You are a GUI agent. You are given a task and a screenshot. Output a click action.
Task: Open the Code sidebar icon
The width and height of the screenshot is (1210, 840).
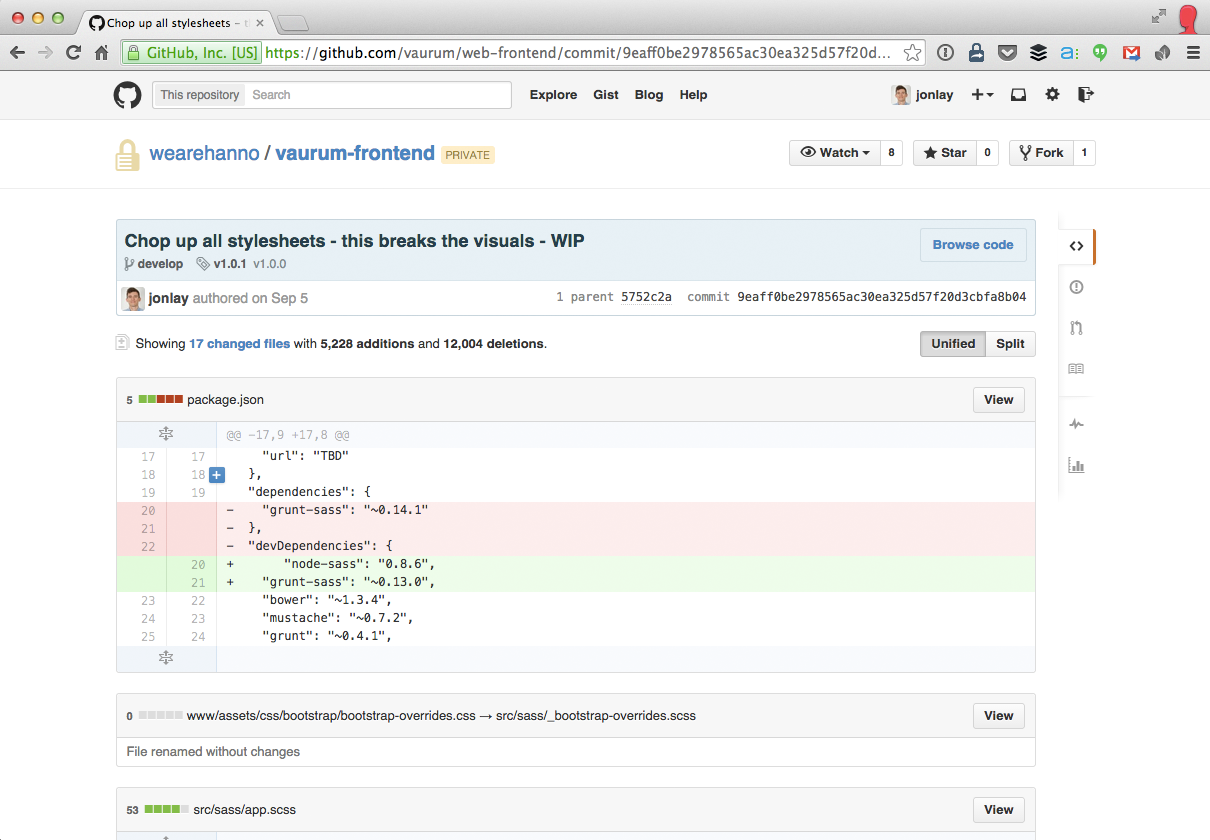tap(1076, 246)
